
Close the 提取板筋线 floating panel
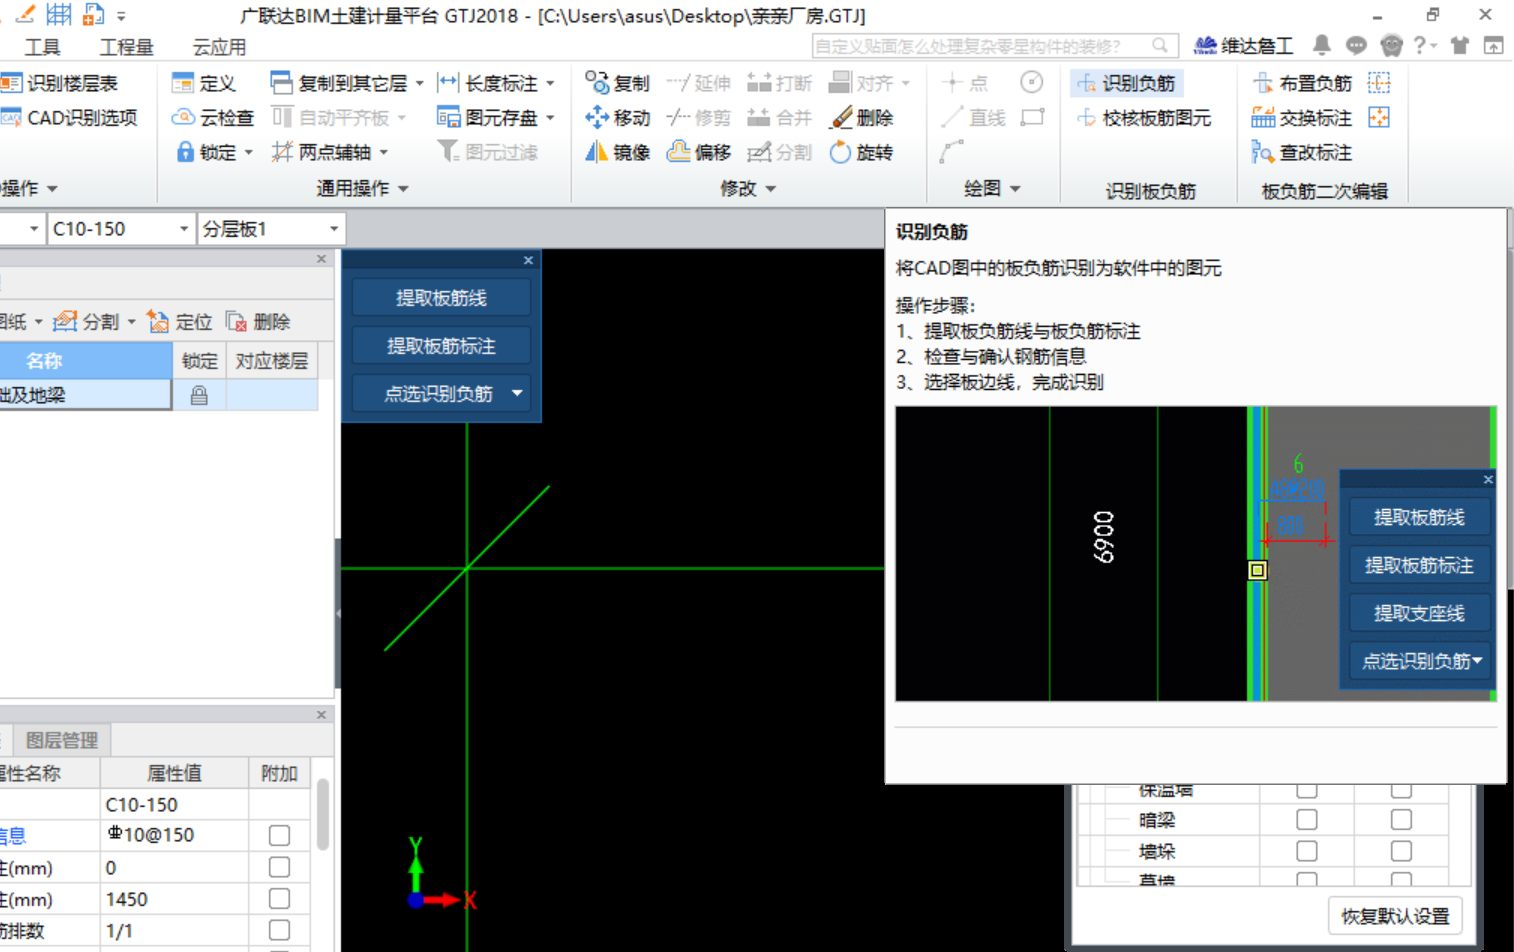click(x=528, y=260)
